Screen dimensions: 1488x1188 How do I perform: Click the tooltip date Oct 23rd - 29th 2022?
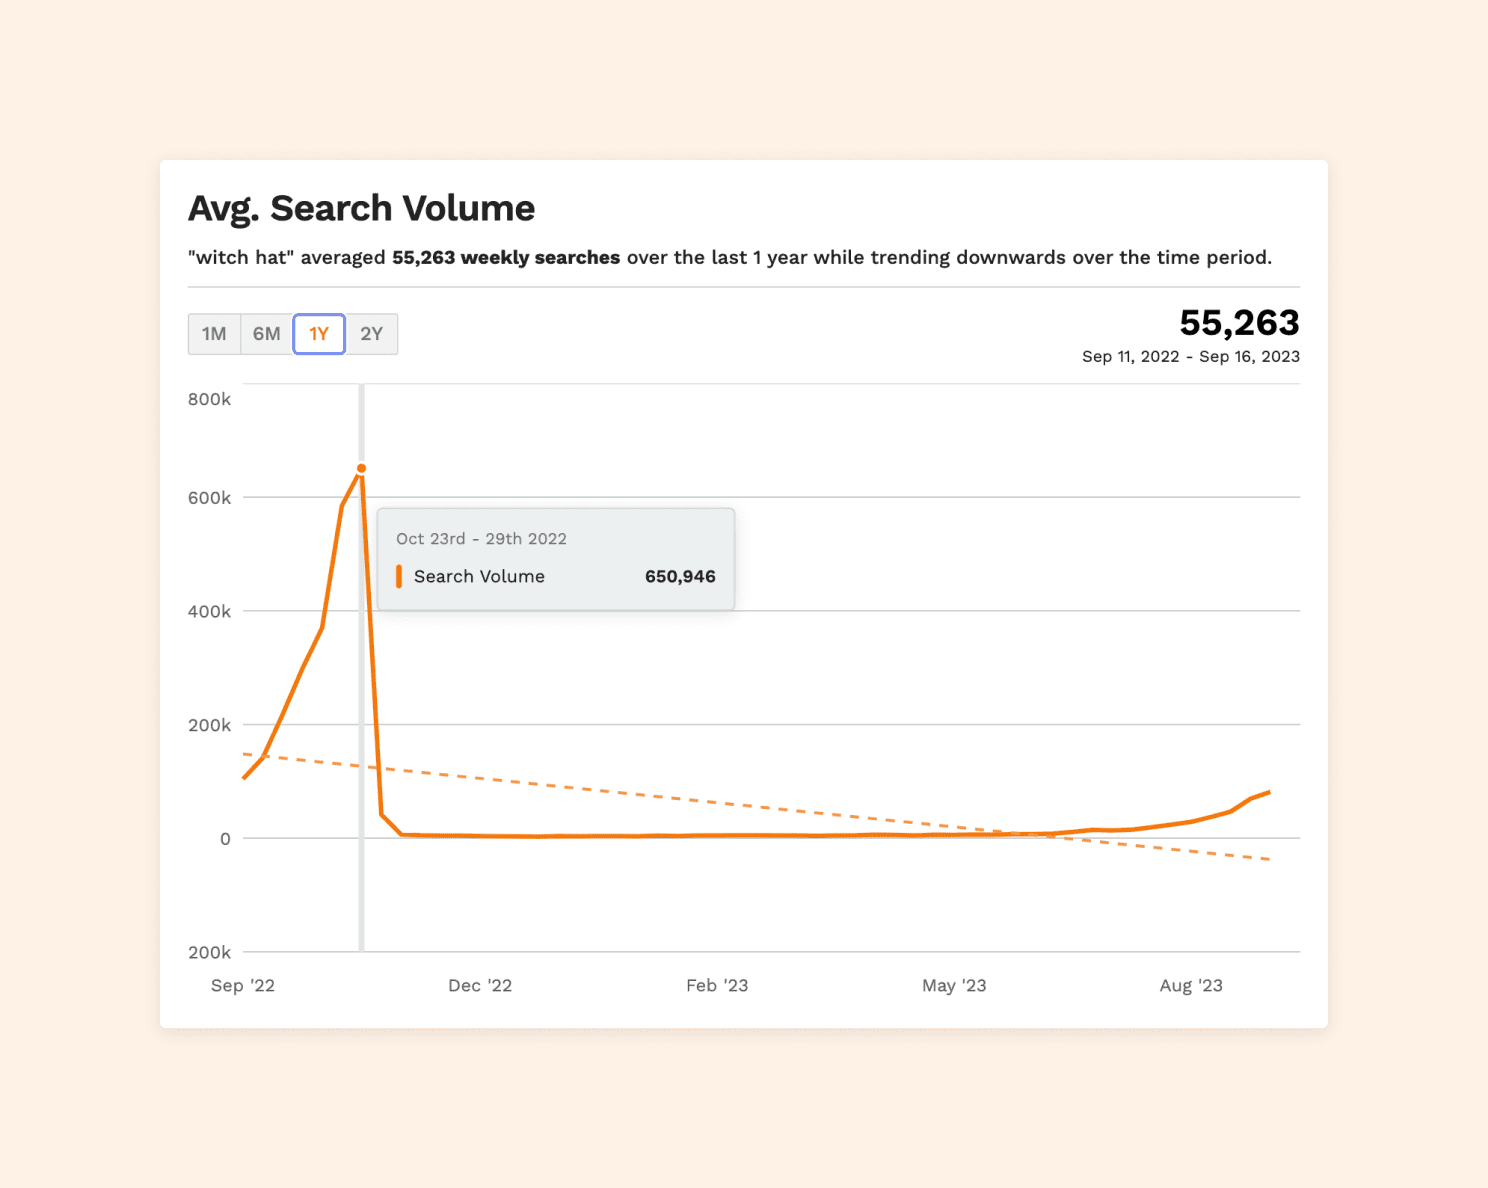[481, 538]
